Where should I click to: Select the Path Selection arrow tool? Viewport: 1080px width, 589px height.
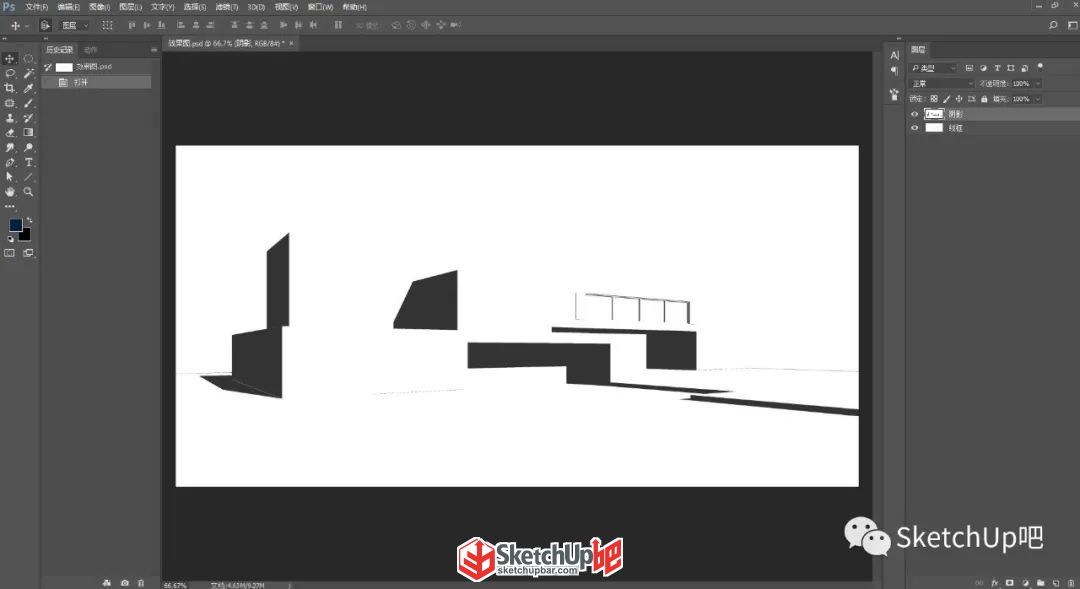[10, 177]
